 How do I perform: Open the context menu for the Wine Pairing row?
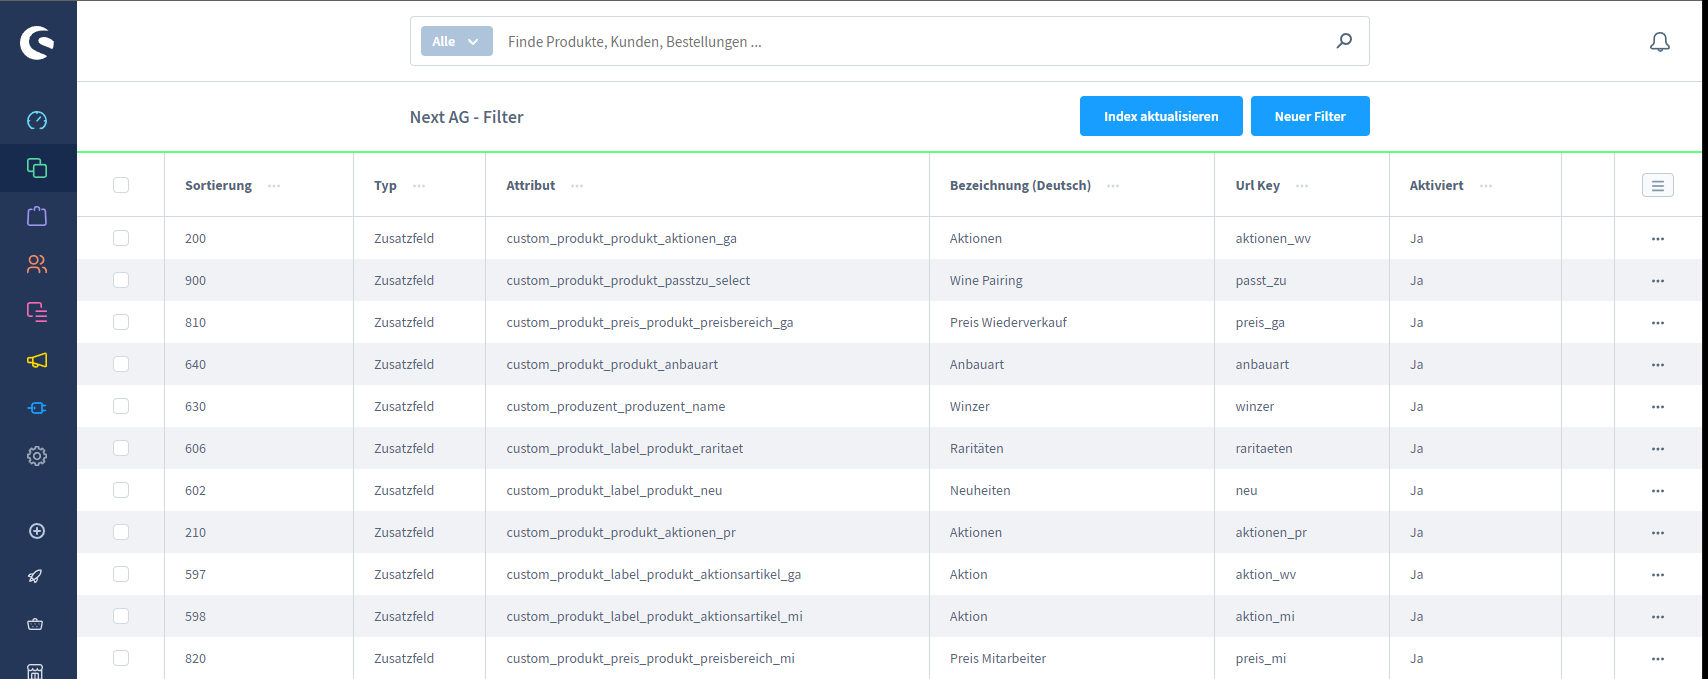1657,281
